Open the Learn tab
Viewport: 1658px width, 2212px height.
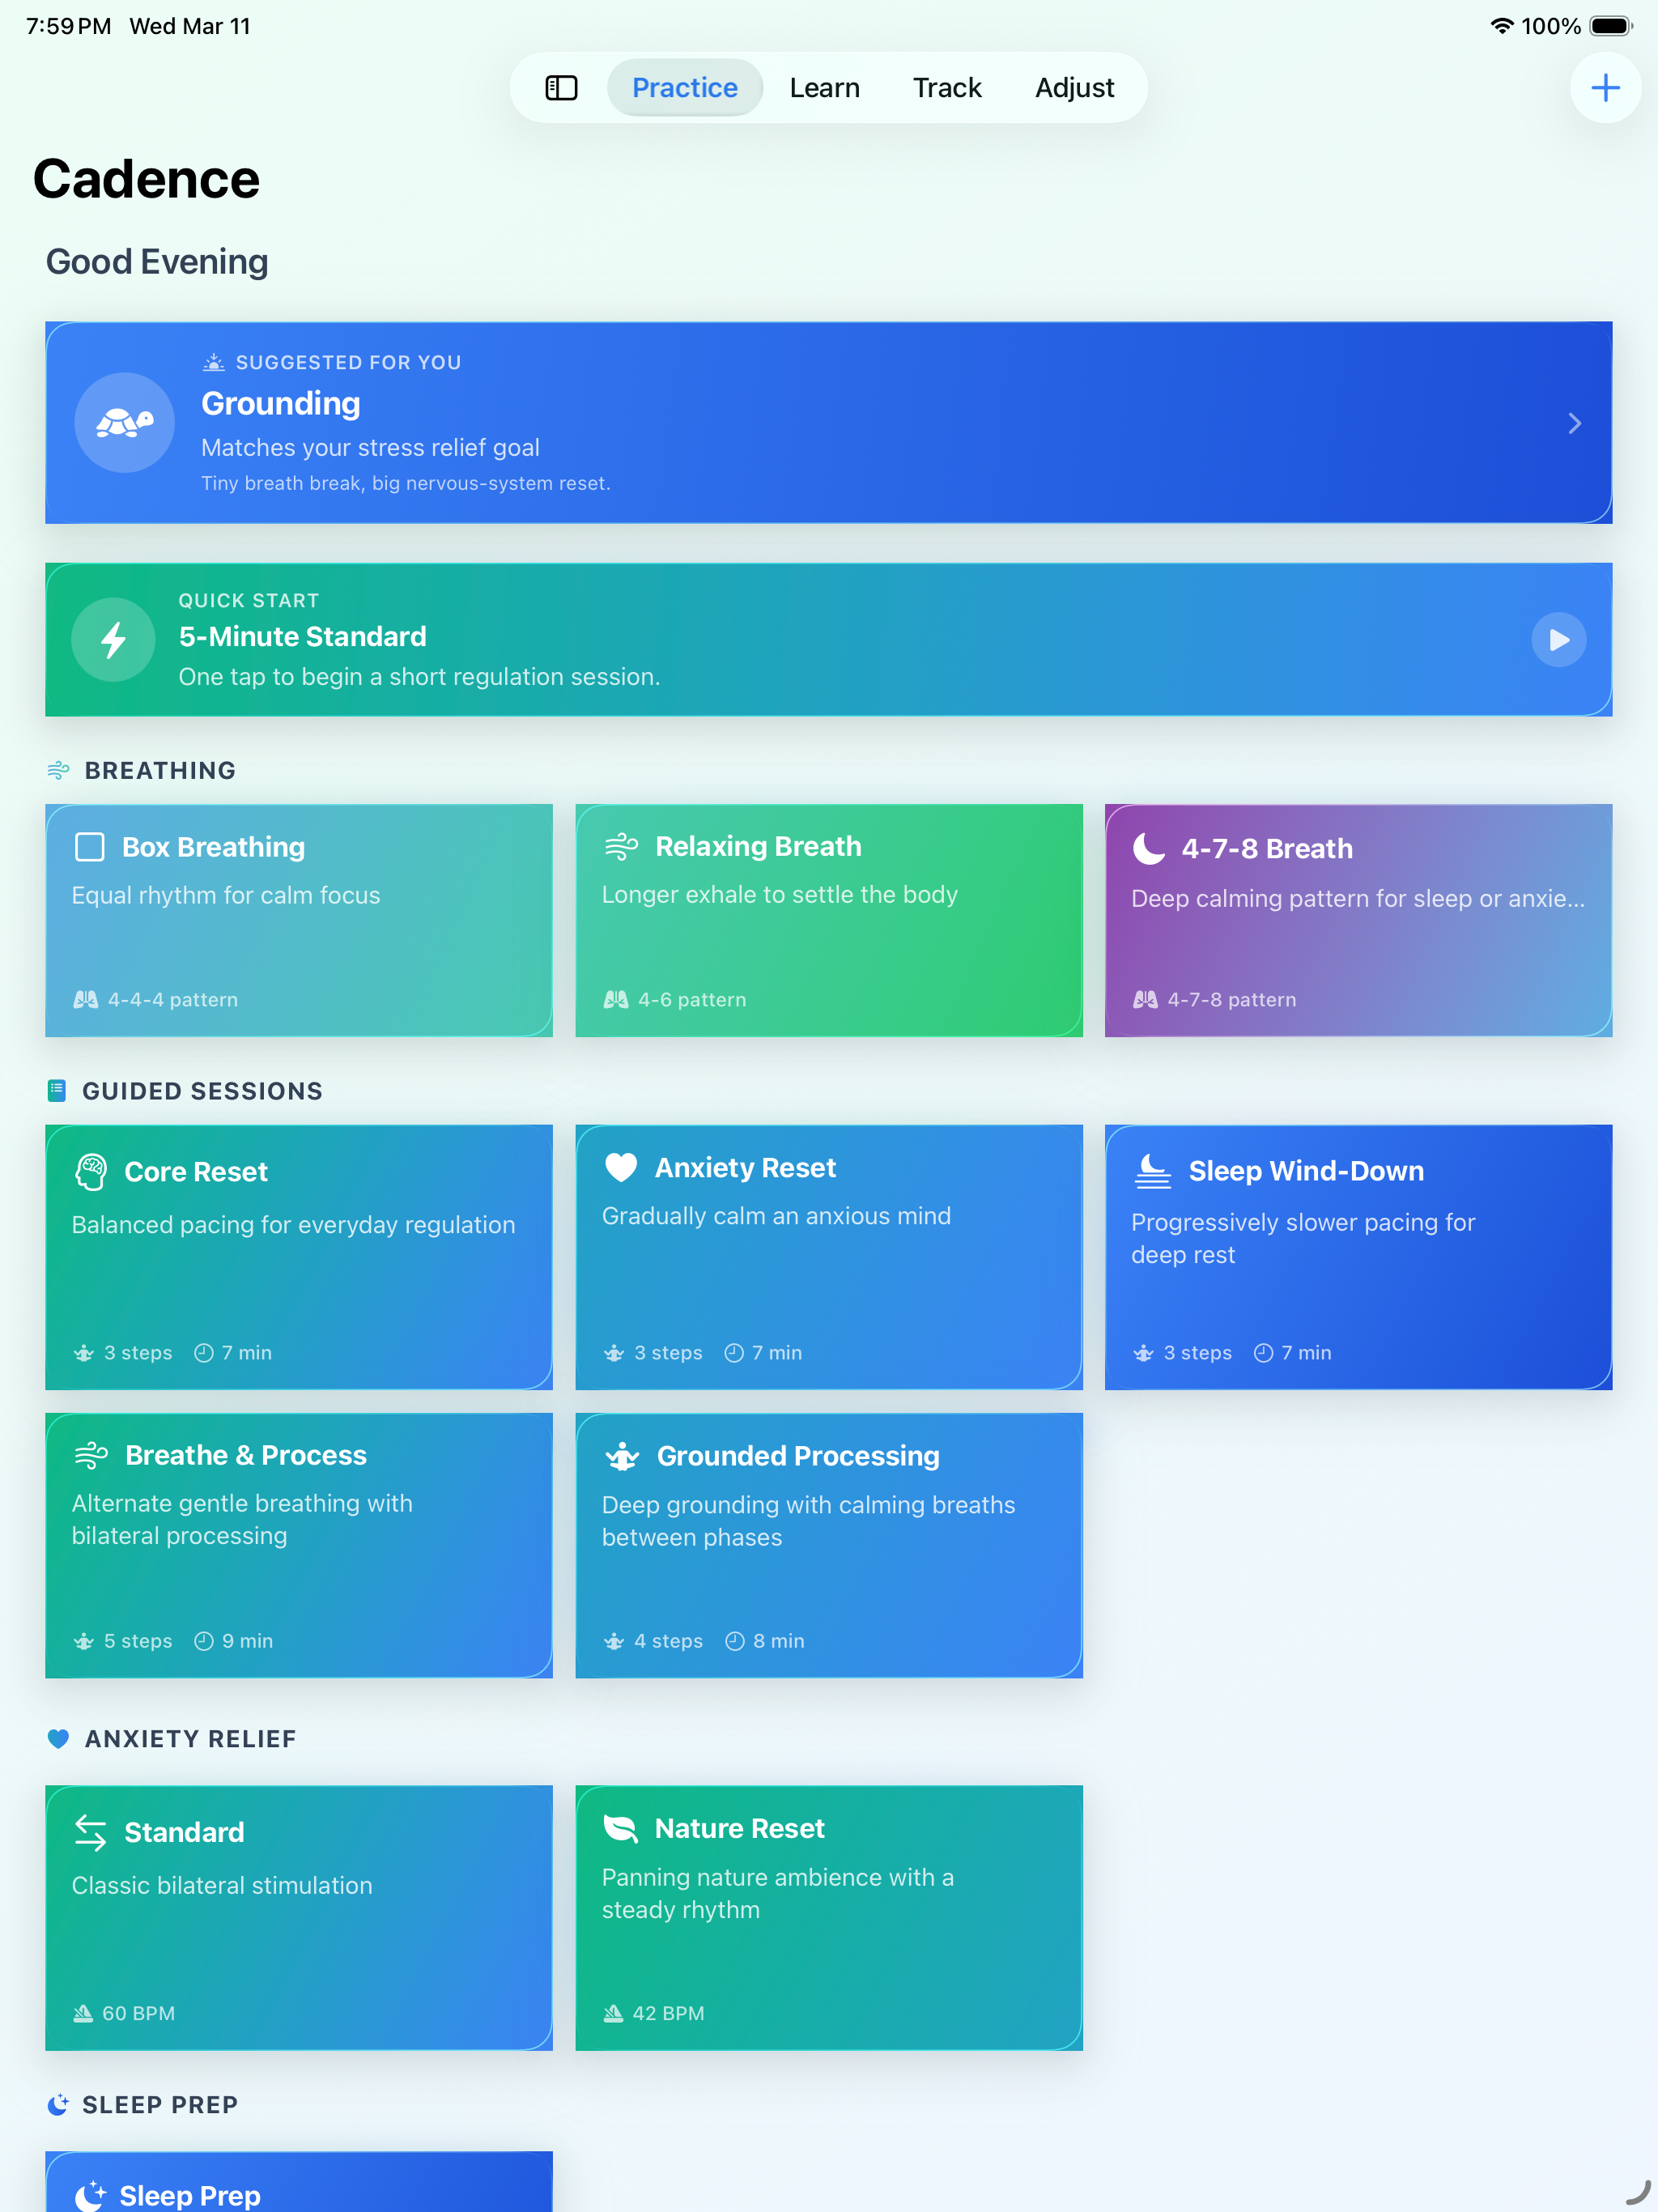pyautogui.click(x=824, y=88)
